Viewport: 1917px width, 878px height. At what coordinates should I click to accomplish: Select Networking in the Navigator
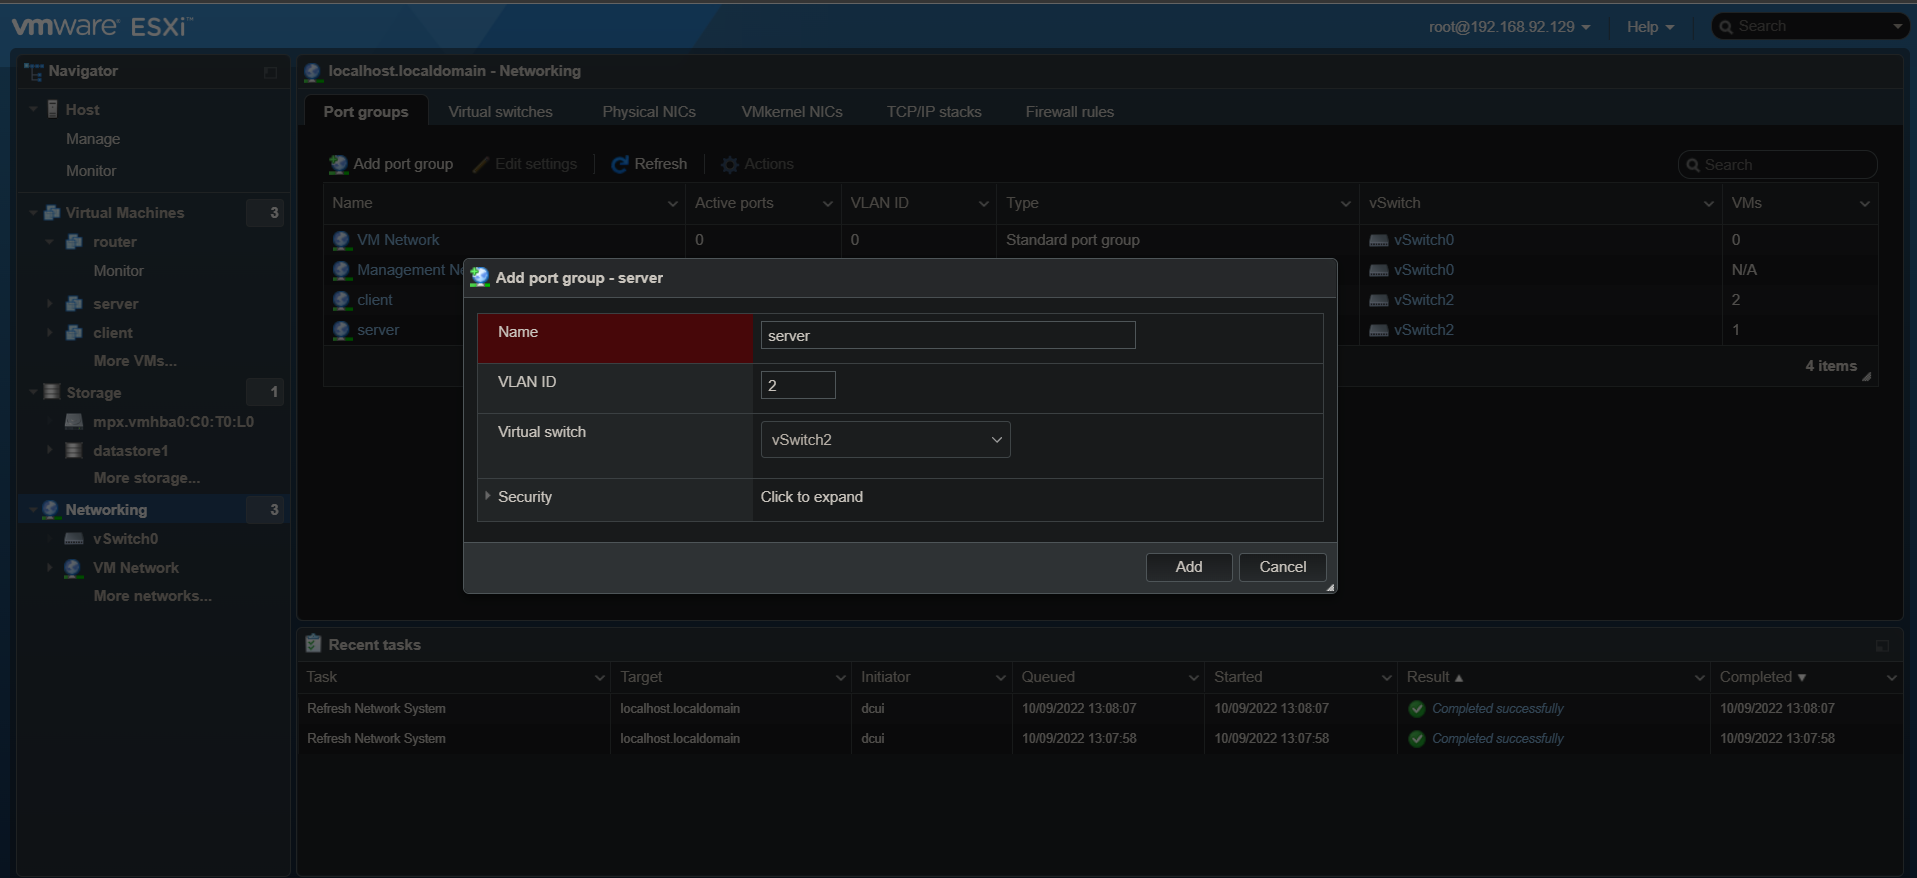106,510
